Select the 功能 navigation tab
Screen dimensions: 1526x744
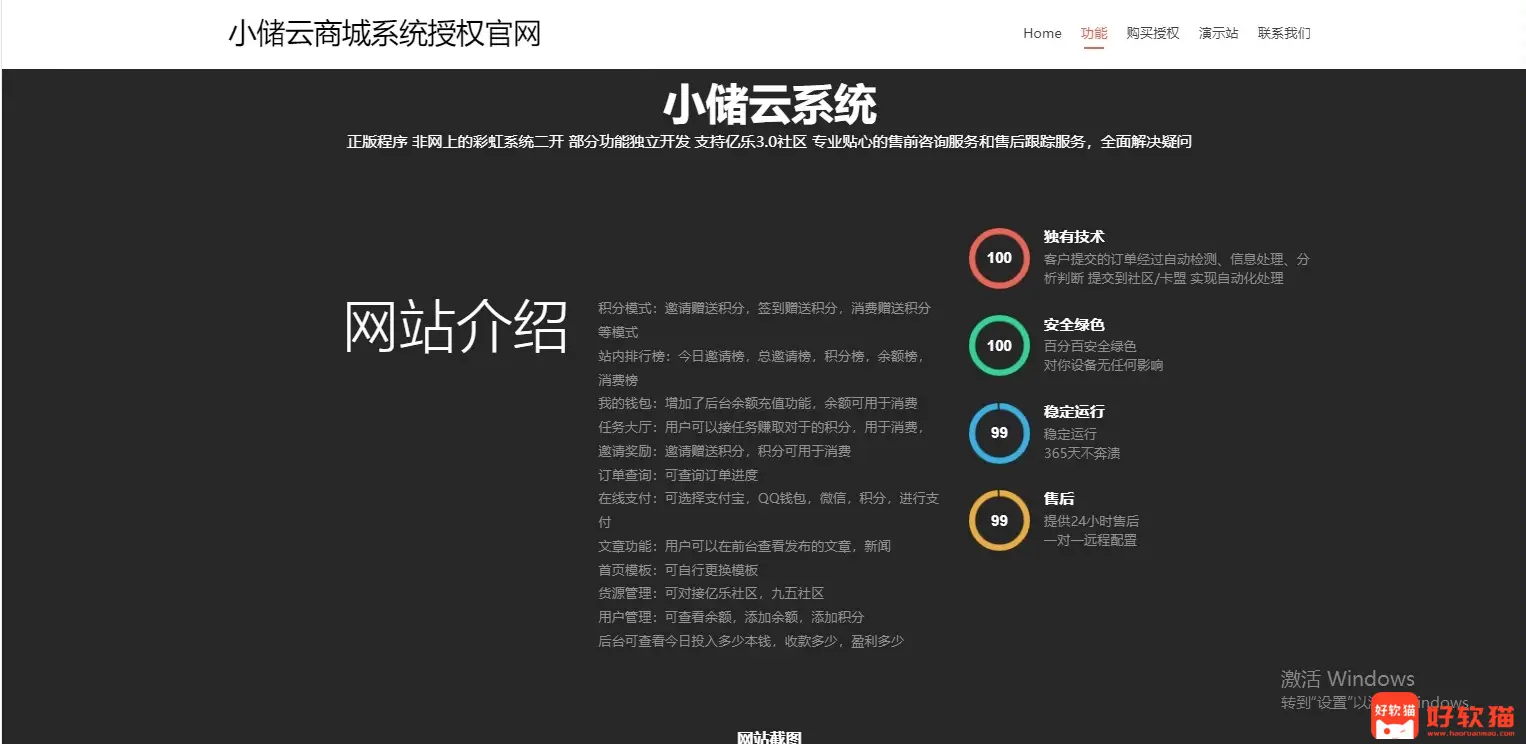click(x=1094, y=33)
